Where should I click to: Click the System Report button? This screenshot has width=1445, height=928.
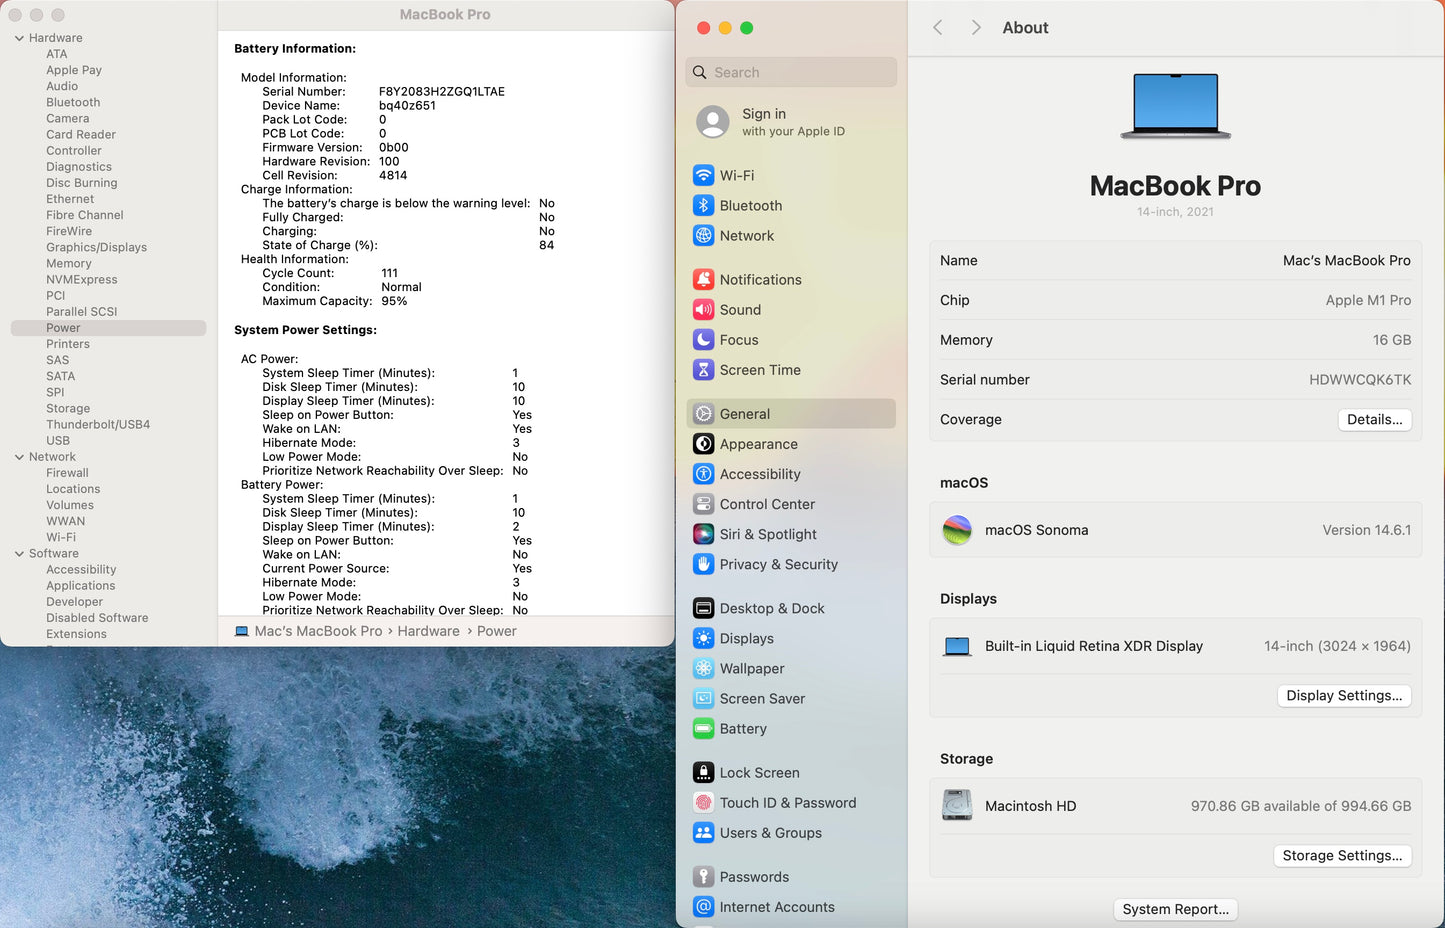pyautogui.click(x=1175, y=909)
